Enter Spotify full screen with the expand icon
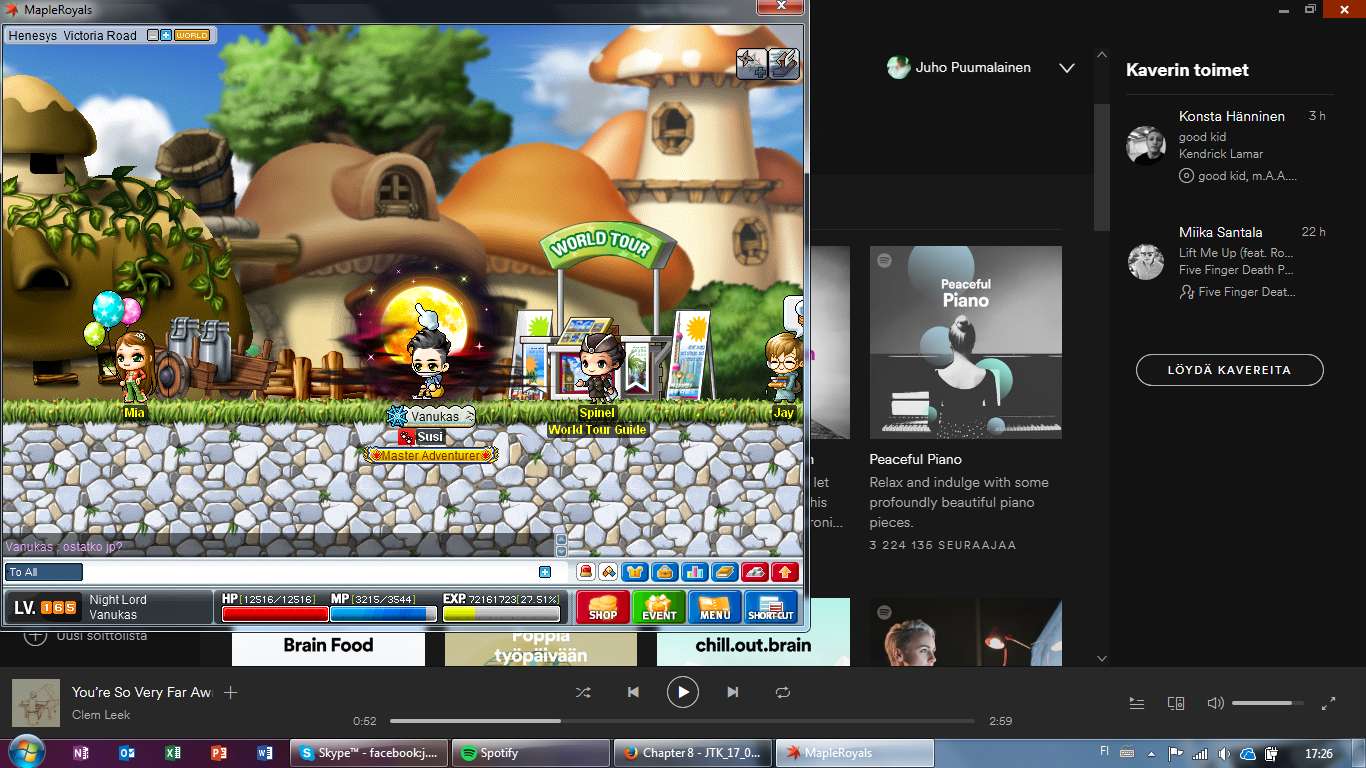Screen dimensions: 1366x768 pos(1329,703)
